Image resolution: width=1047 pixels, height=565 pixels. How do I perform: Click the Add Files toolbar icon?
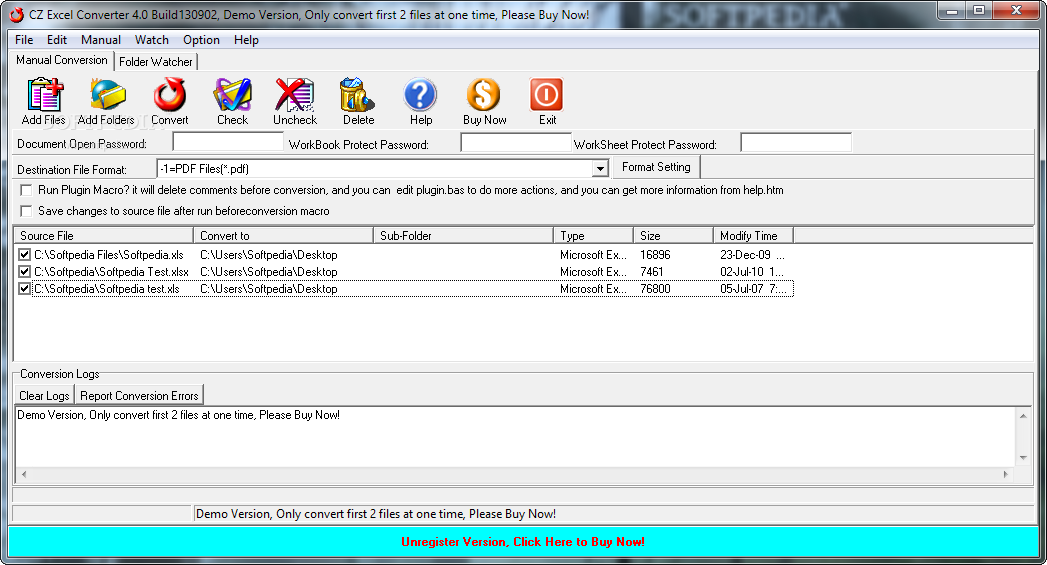[44, 95]
